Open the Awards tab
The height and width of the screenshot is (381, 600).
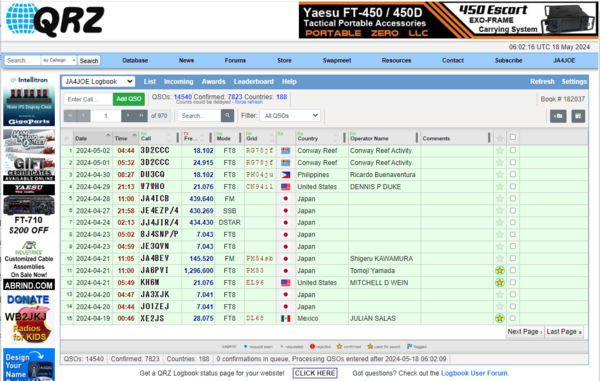(214, 81)
